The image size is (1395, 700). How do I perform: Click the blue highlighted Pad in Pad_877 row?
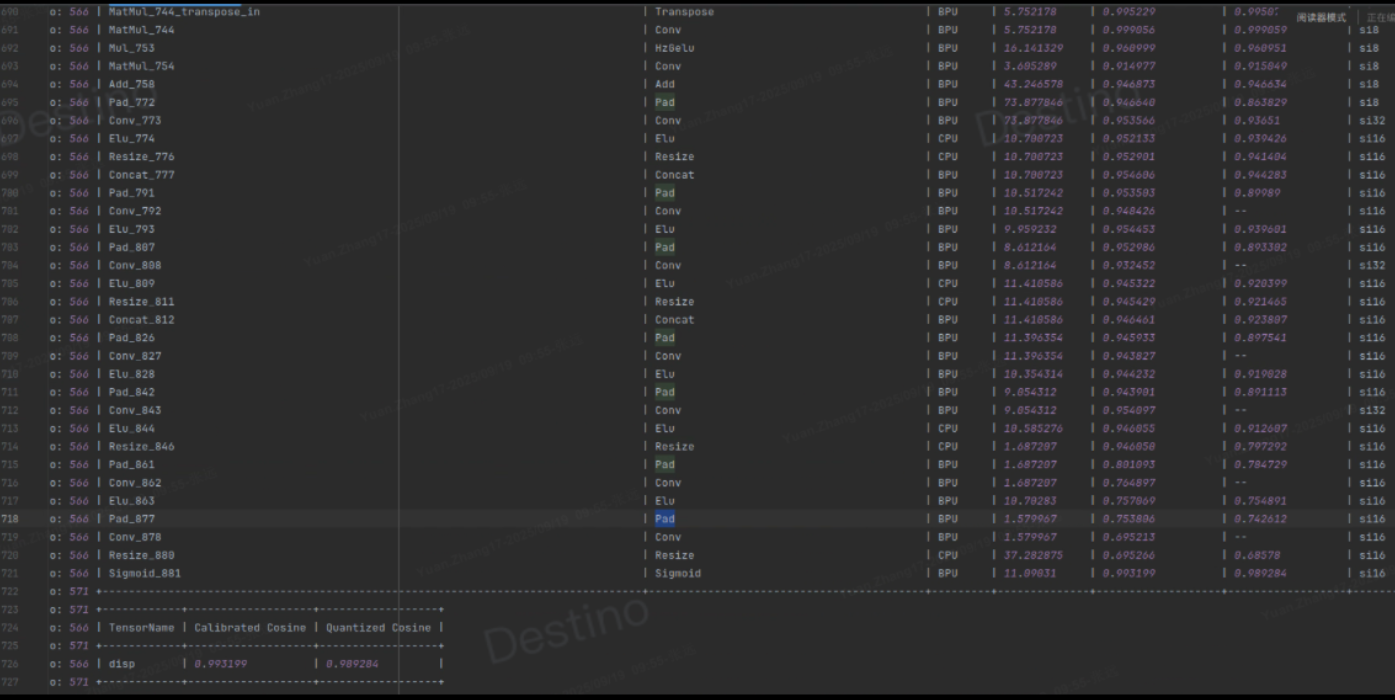[x=665, y=519]
